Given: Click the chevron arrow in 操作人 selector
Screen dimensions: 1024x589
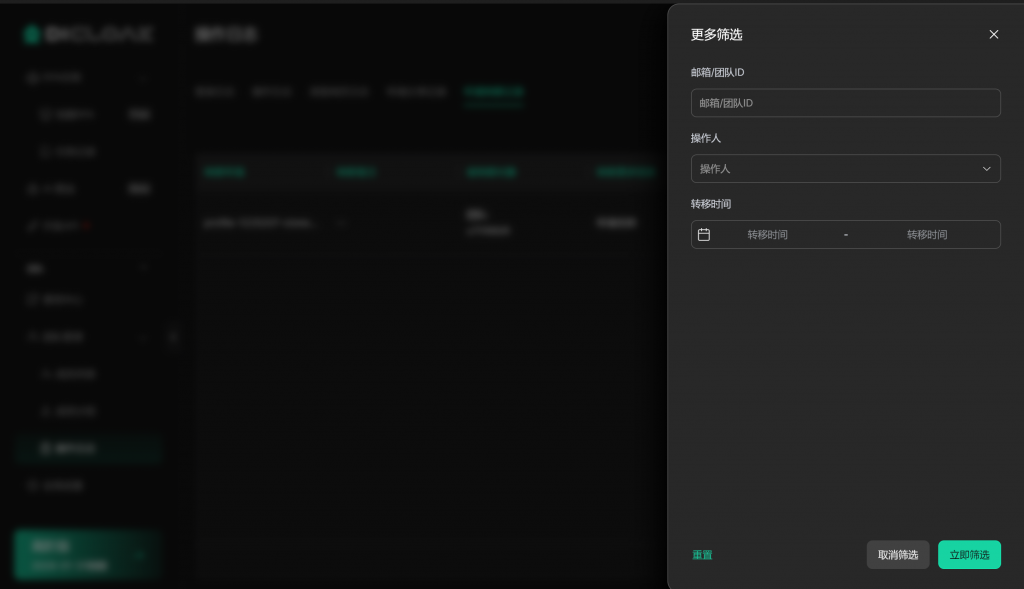Looking at the screenshot, I should coord(986,169).
